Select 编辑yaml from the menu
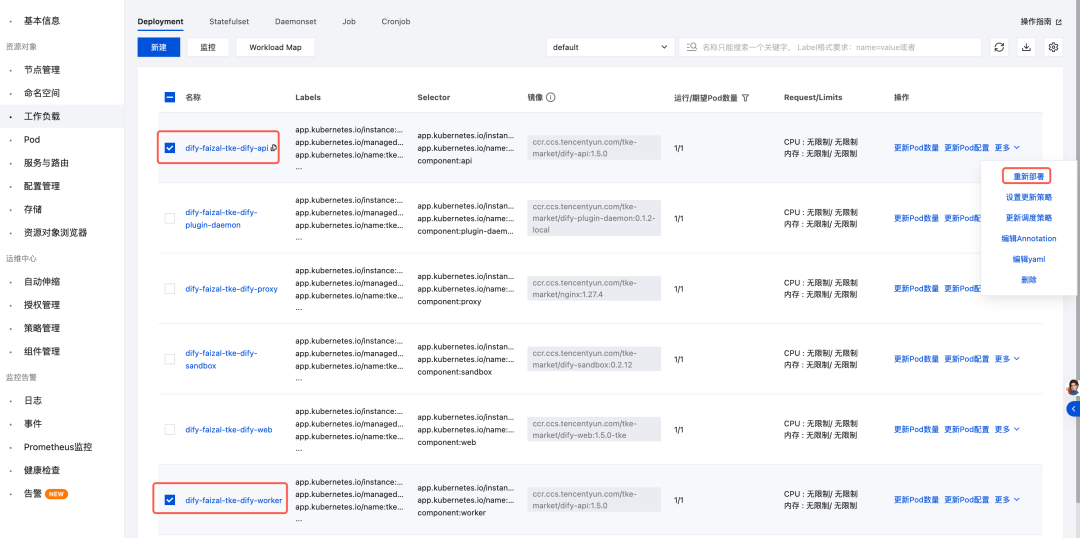Viewport: 1080px width, 538px height. [x=1028, y=259]
